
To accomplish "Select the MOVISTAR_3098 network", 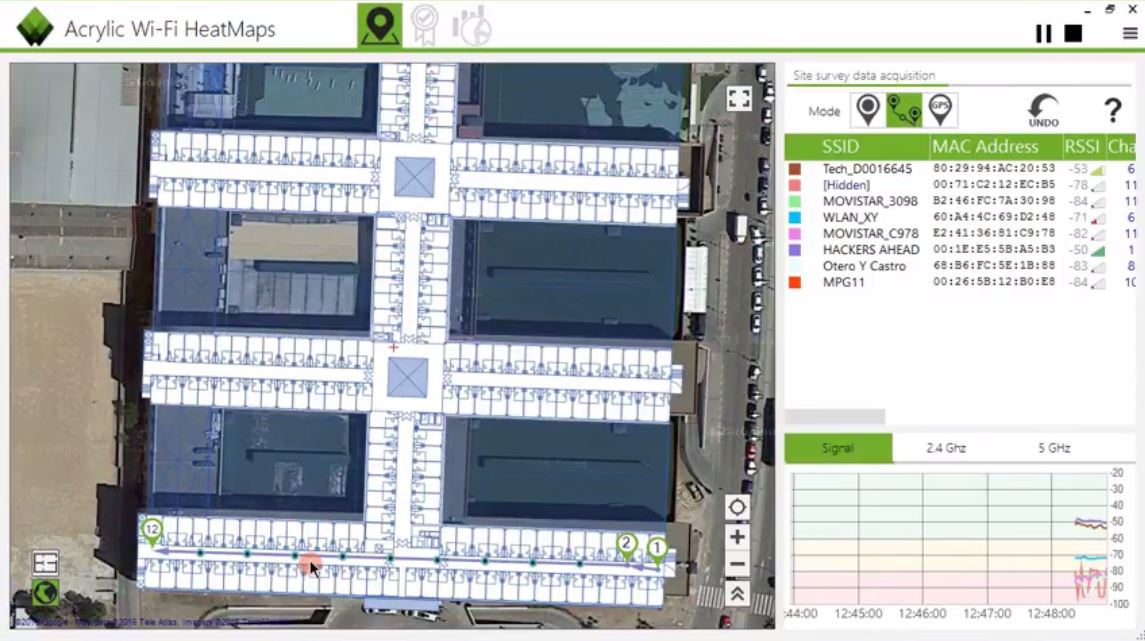I will (960, 201).
